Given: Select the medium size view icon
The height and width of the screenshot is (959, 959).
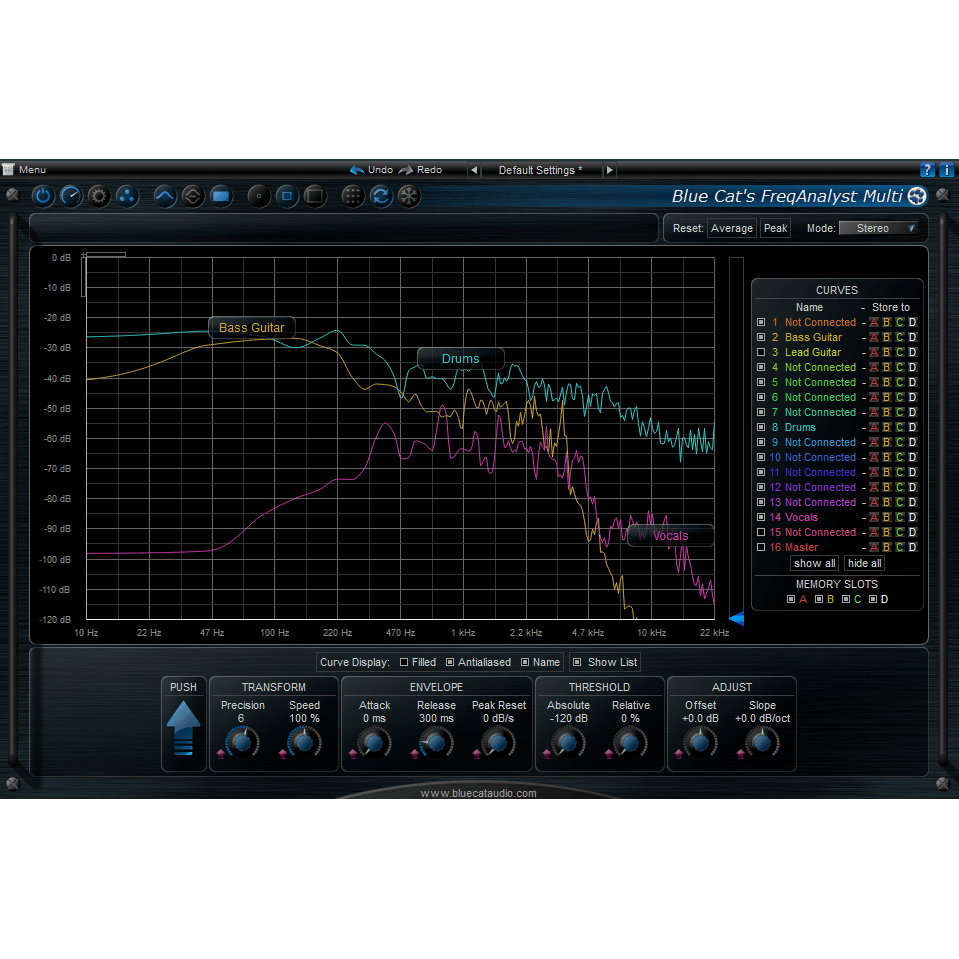Looking at the screenshot, I should point(287,196).
